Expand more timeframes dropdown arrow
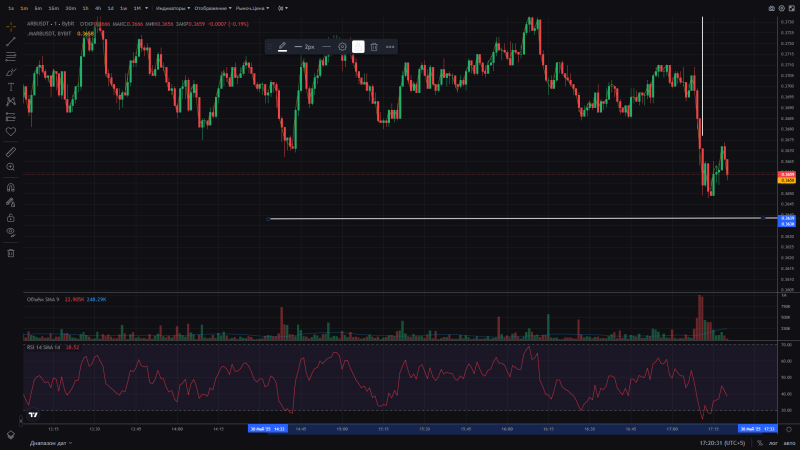The width and height of the screenshot is (800, 450). [x=146, y=8]
